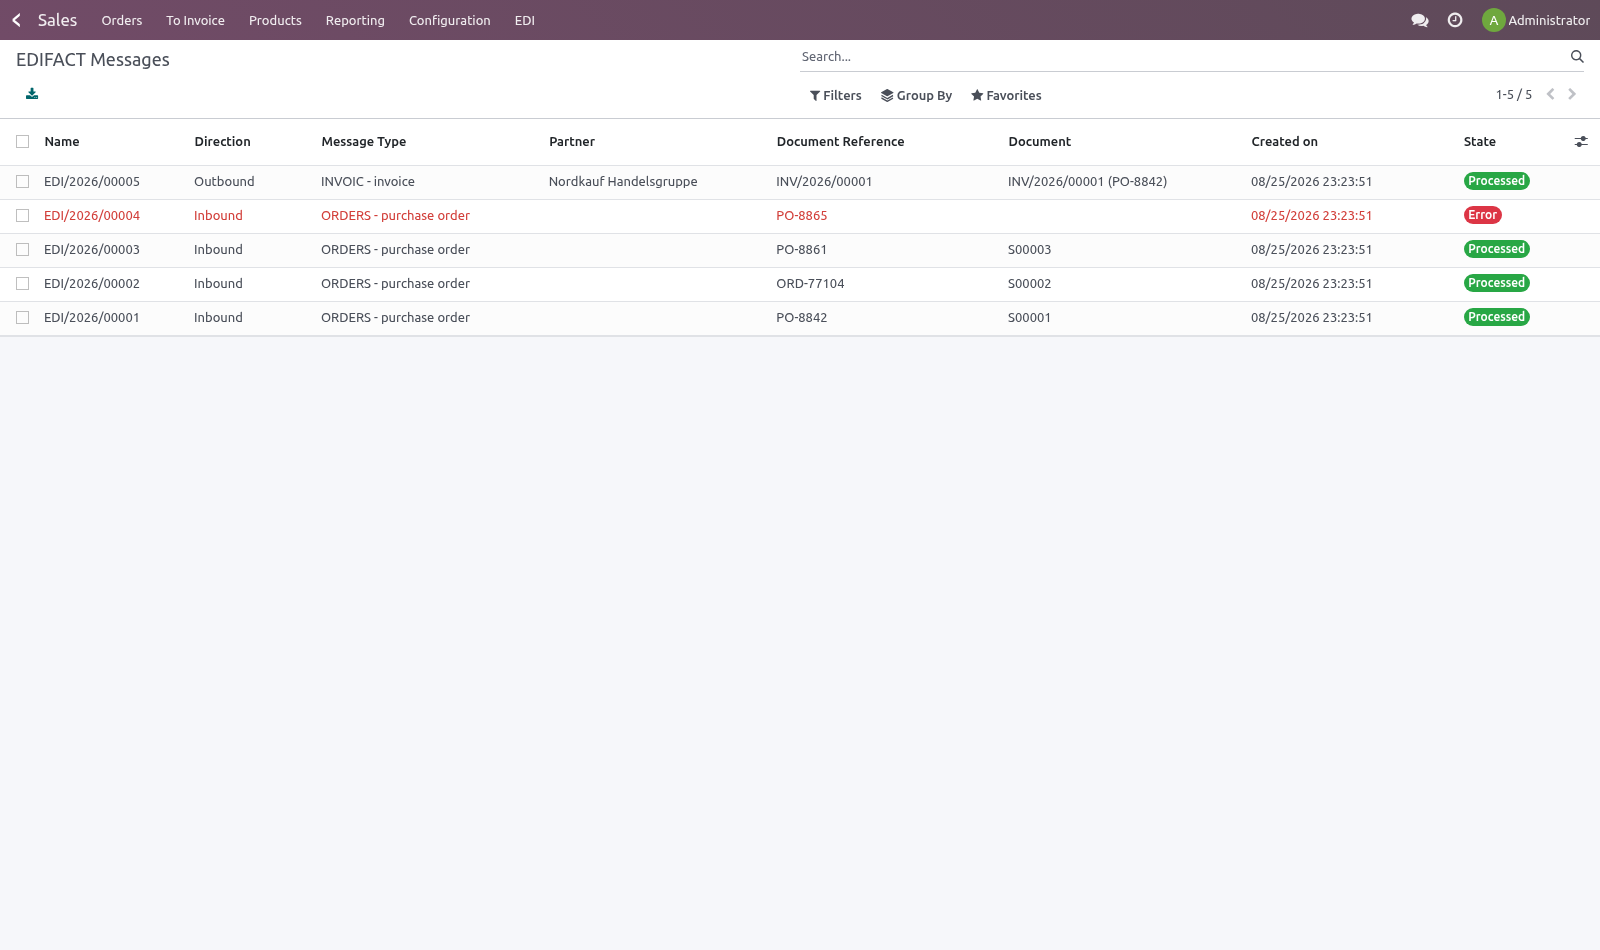Click Processed badge for EDI/2026/00005
The height and width of the screenshot is (950, 1600).
1496,181
